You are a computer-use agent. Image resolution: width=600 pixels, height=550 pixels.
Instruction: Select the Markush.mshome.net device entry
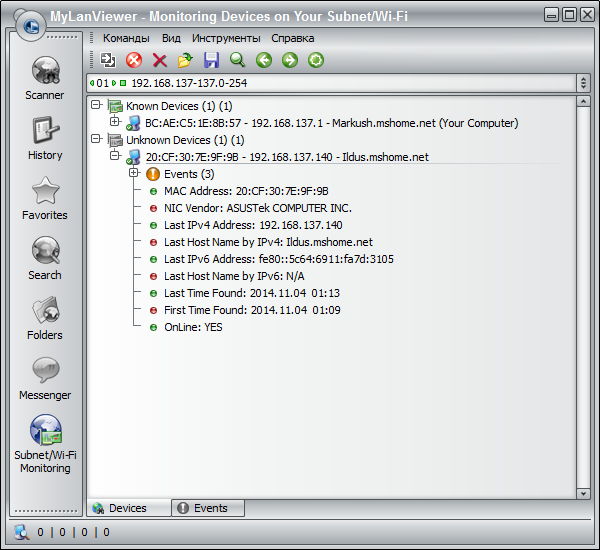coord(330,123)
